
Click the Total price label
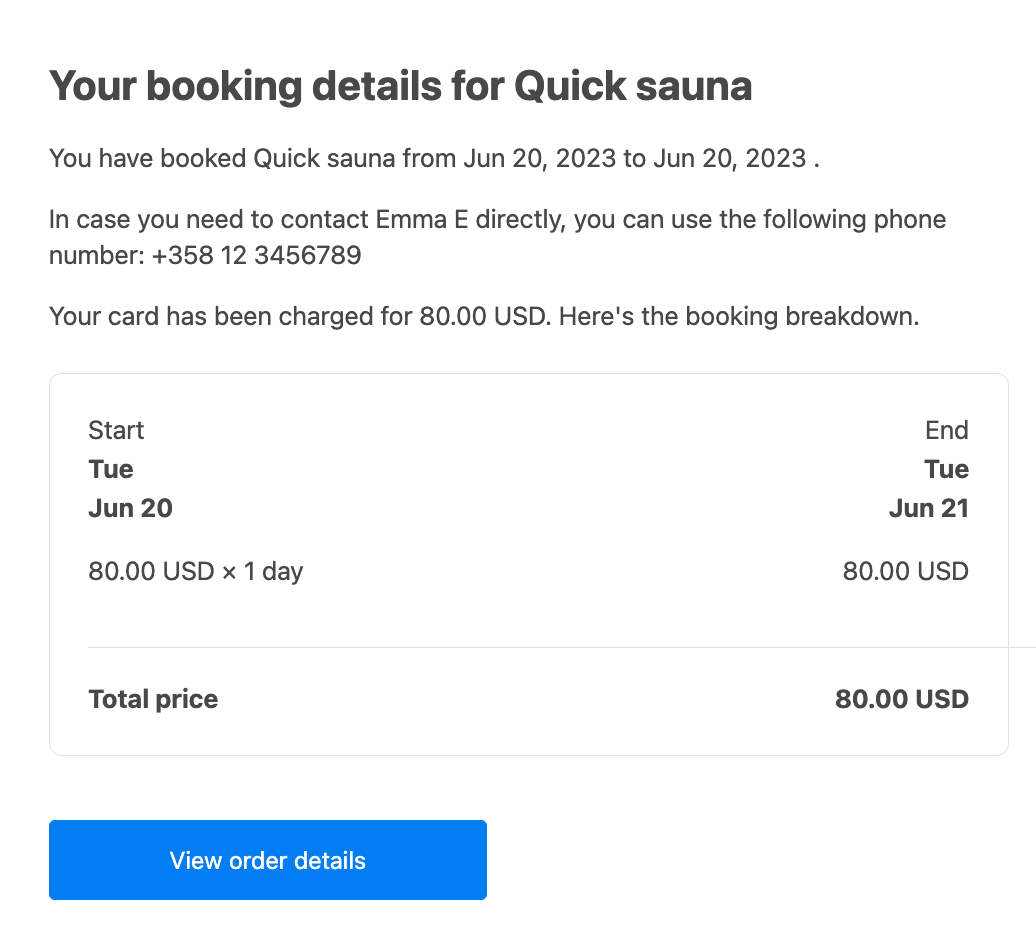[x=153, y=699]
